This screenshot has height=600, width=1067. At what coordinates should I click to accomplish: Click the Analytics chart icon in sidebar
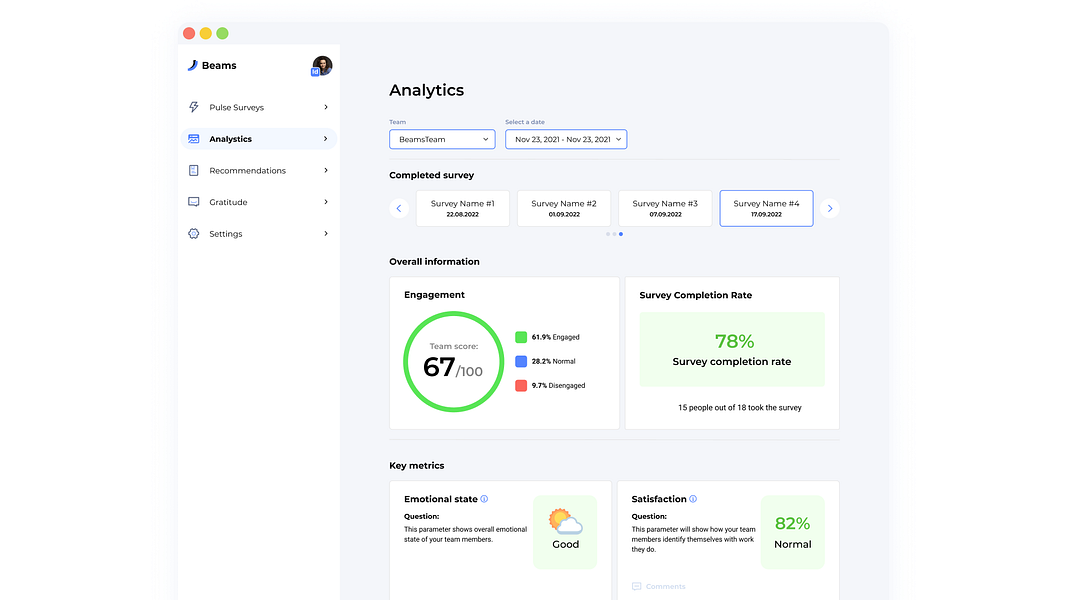pyautogui.click(x=194, y=139)
